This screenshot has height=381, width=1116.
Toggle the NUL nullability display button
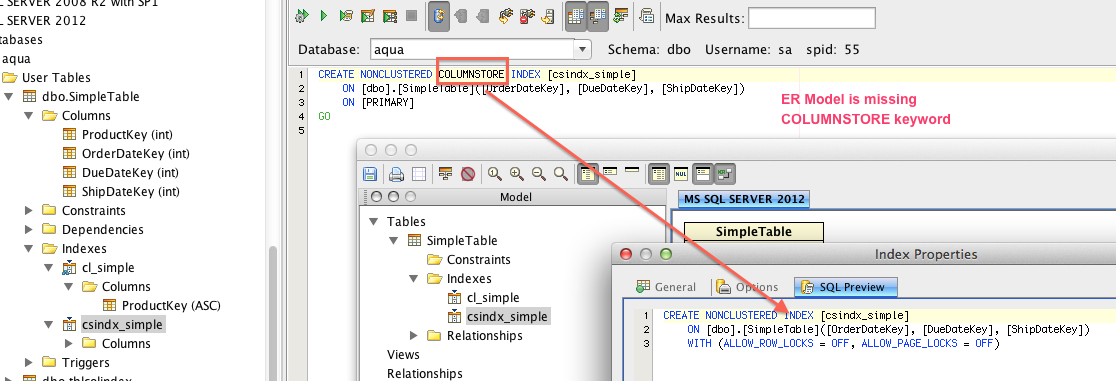680,173
